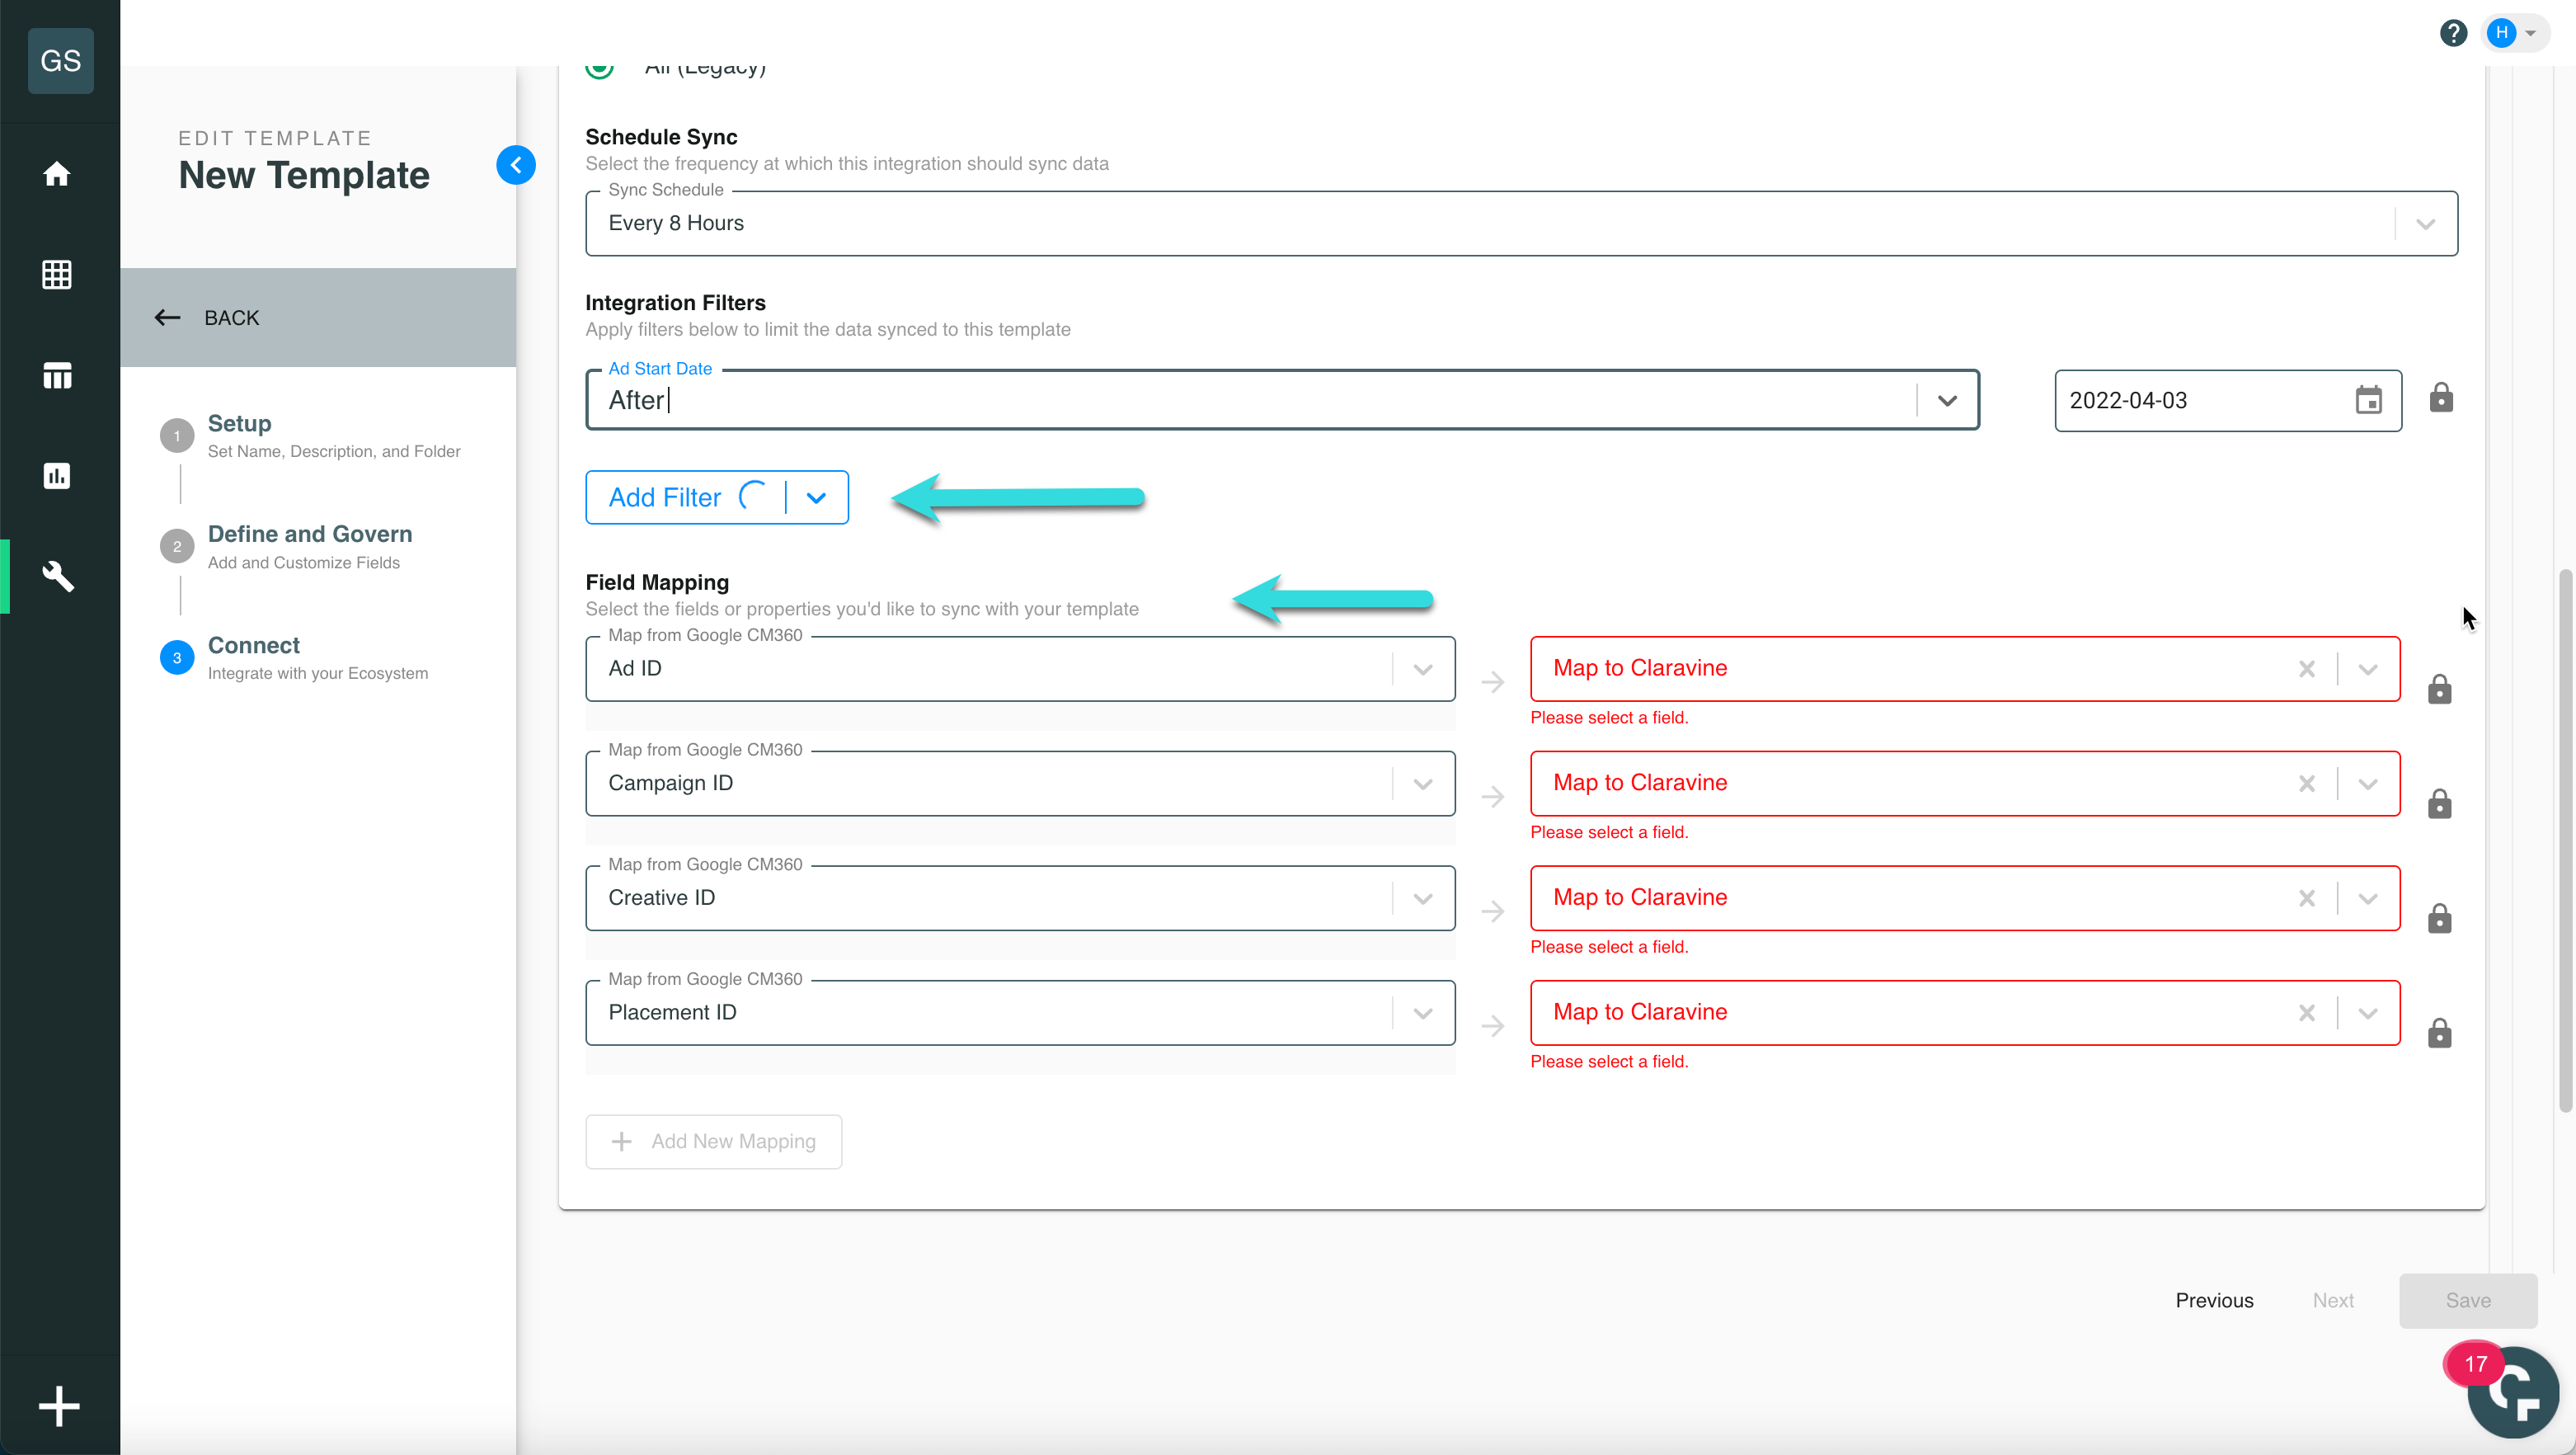
Task: Click the BACK navigation item
Action: (229, 318)
